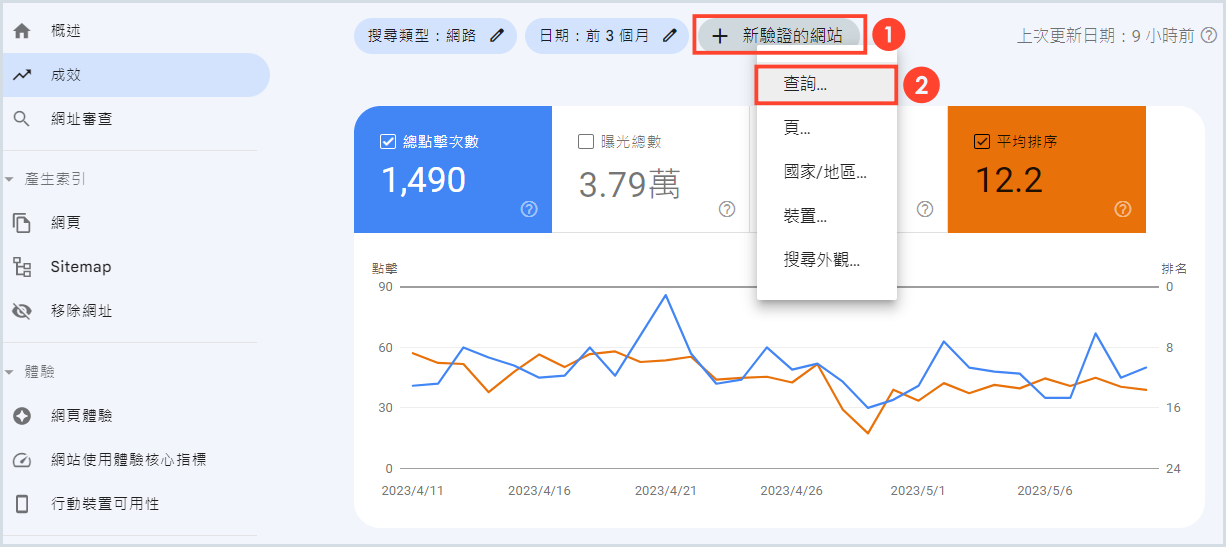Open the 成效 report in sidebar

click(x=66, y=75)
